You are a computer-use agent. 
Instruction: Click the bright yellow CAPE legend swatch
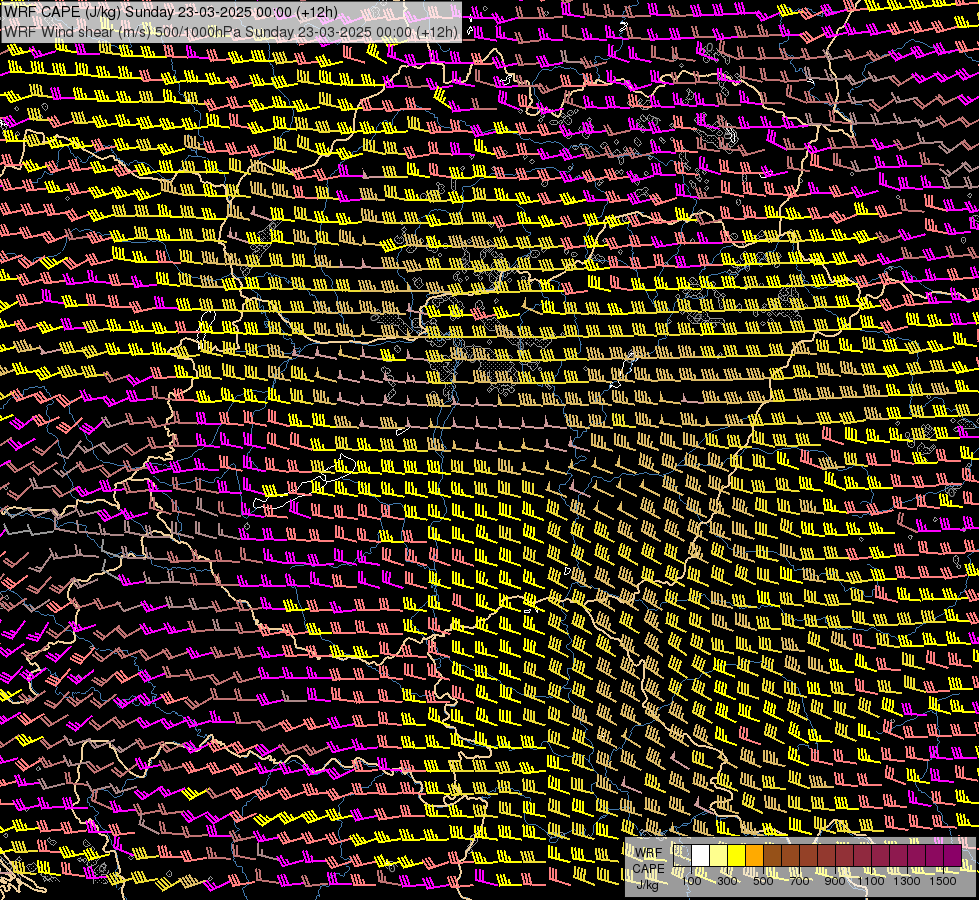point(737,856)
